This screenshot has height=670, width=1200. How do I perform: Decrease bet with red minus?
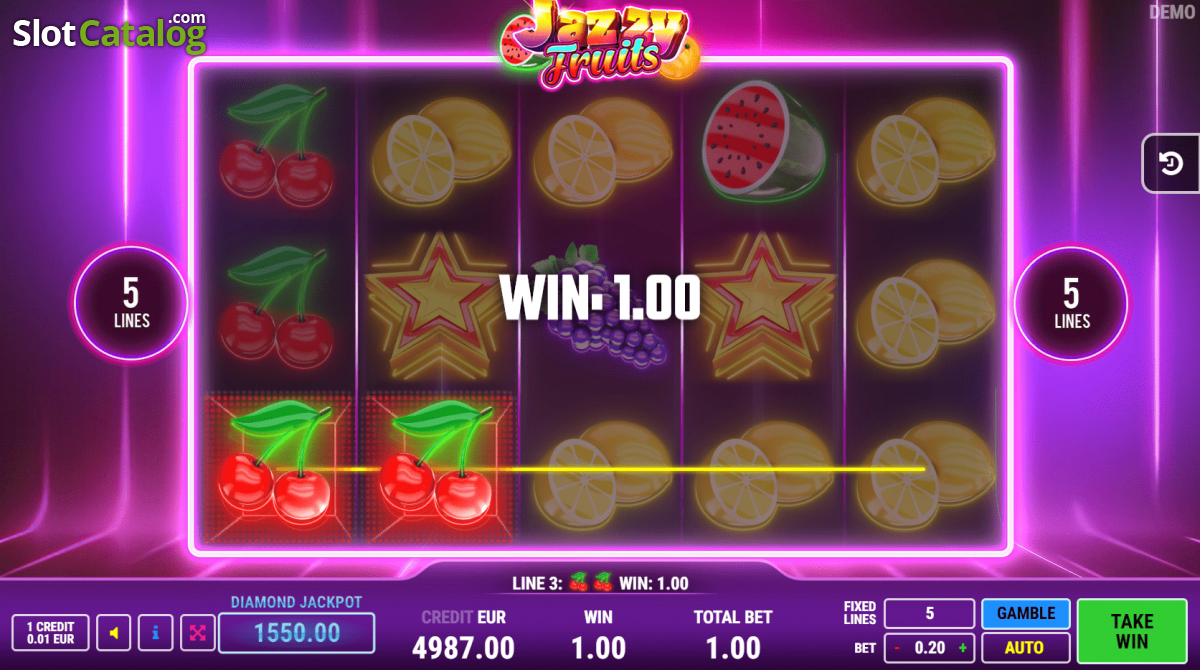click(x=897, y=647)
